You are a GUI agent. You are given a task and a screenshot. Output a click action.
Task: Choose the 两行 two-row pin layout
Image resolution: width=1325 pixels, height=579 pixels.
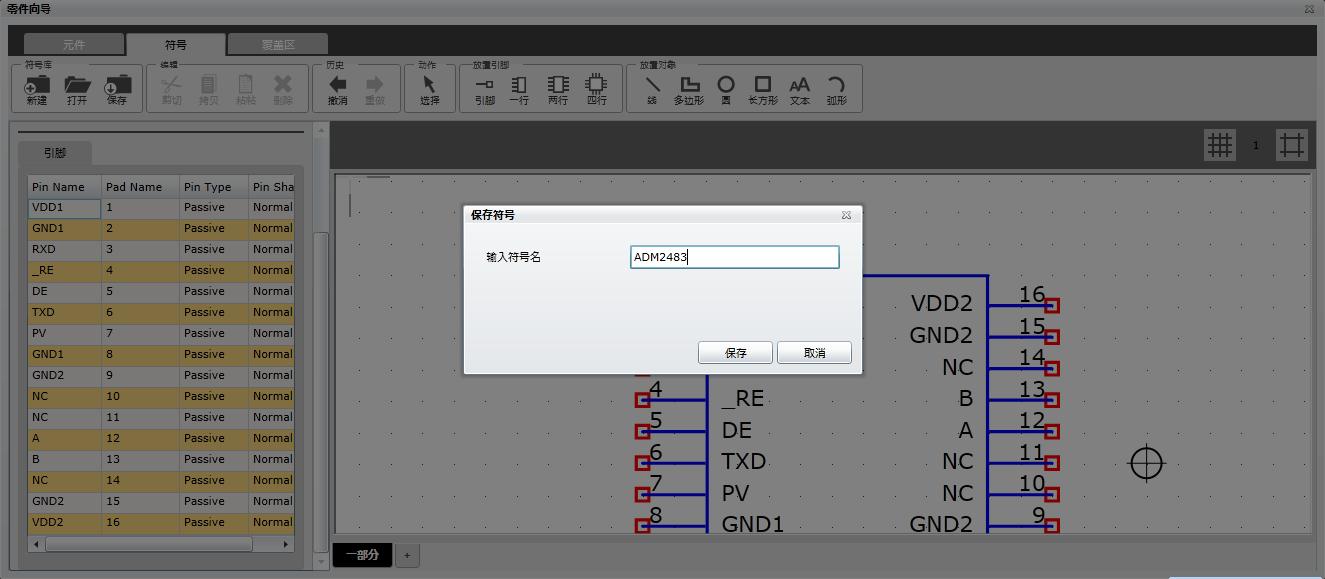point(558,89)
